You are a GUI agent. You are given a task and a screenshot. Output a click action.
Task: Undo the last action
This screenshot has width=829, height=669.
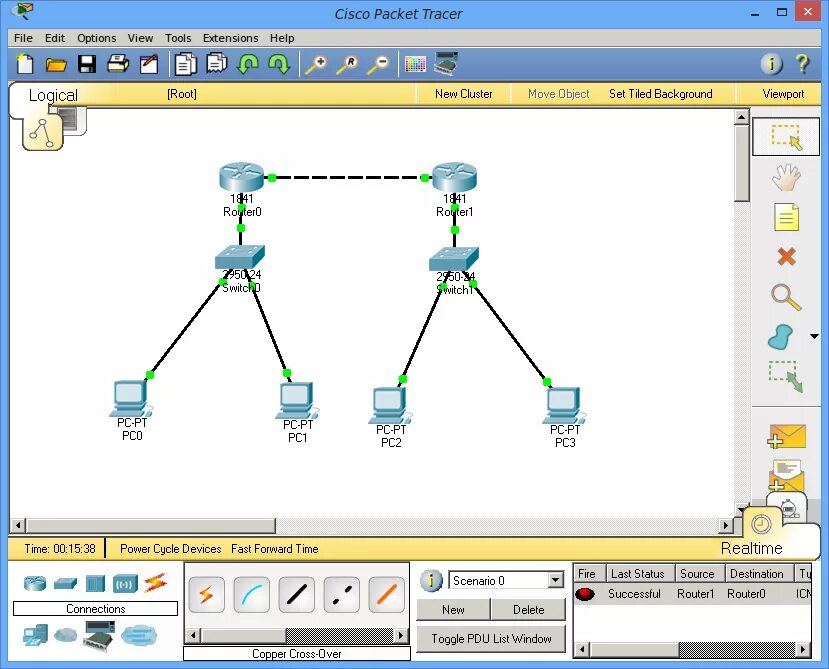coord(247,64)
